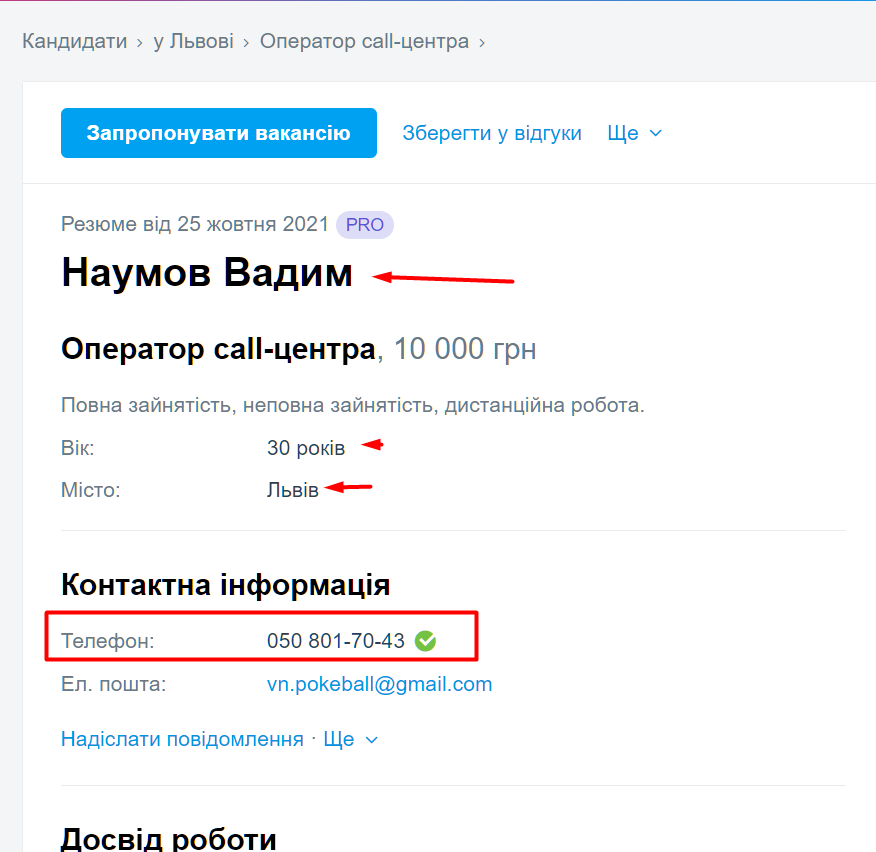876x852 pixels.
Task: Click the age value 30 років
Action: coord(306,448)
